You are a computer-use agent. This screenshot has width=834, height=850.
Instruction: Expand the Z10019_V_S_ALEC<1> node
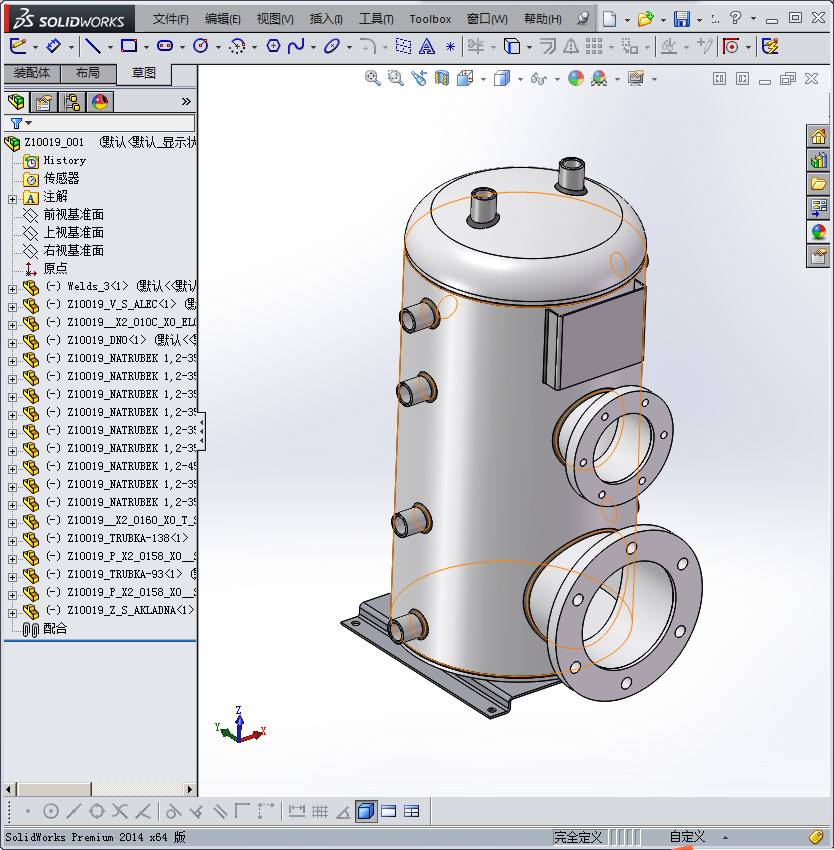[12, 307]
